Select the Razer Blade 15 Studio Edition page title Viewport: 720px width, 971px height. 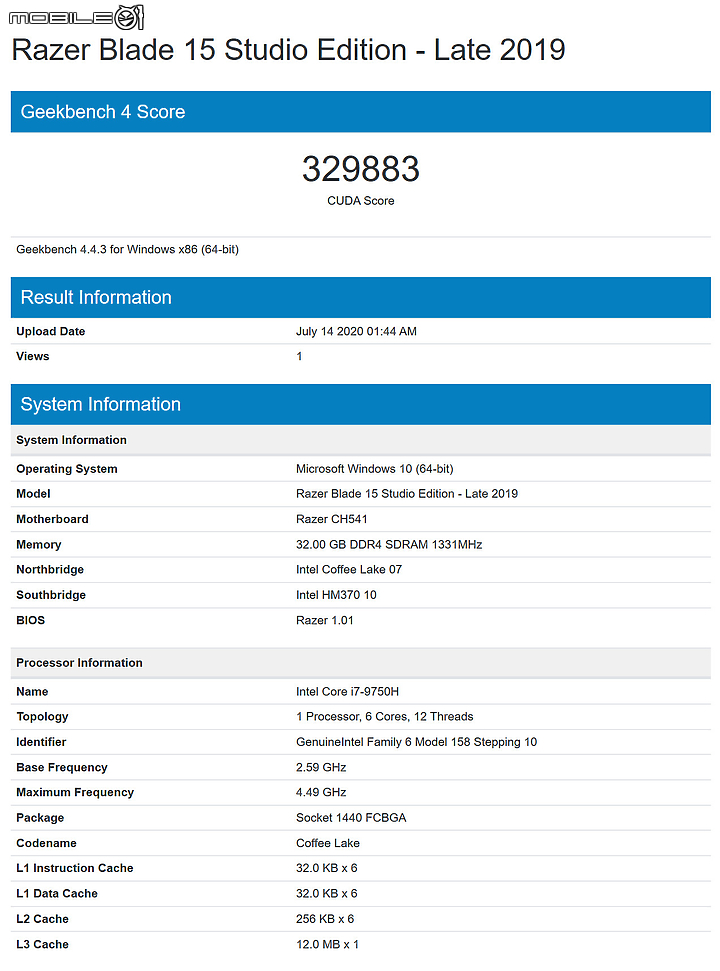288,50
